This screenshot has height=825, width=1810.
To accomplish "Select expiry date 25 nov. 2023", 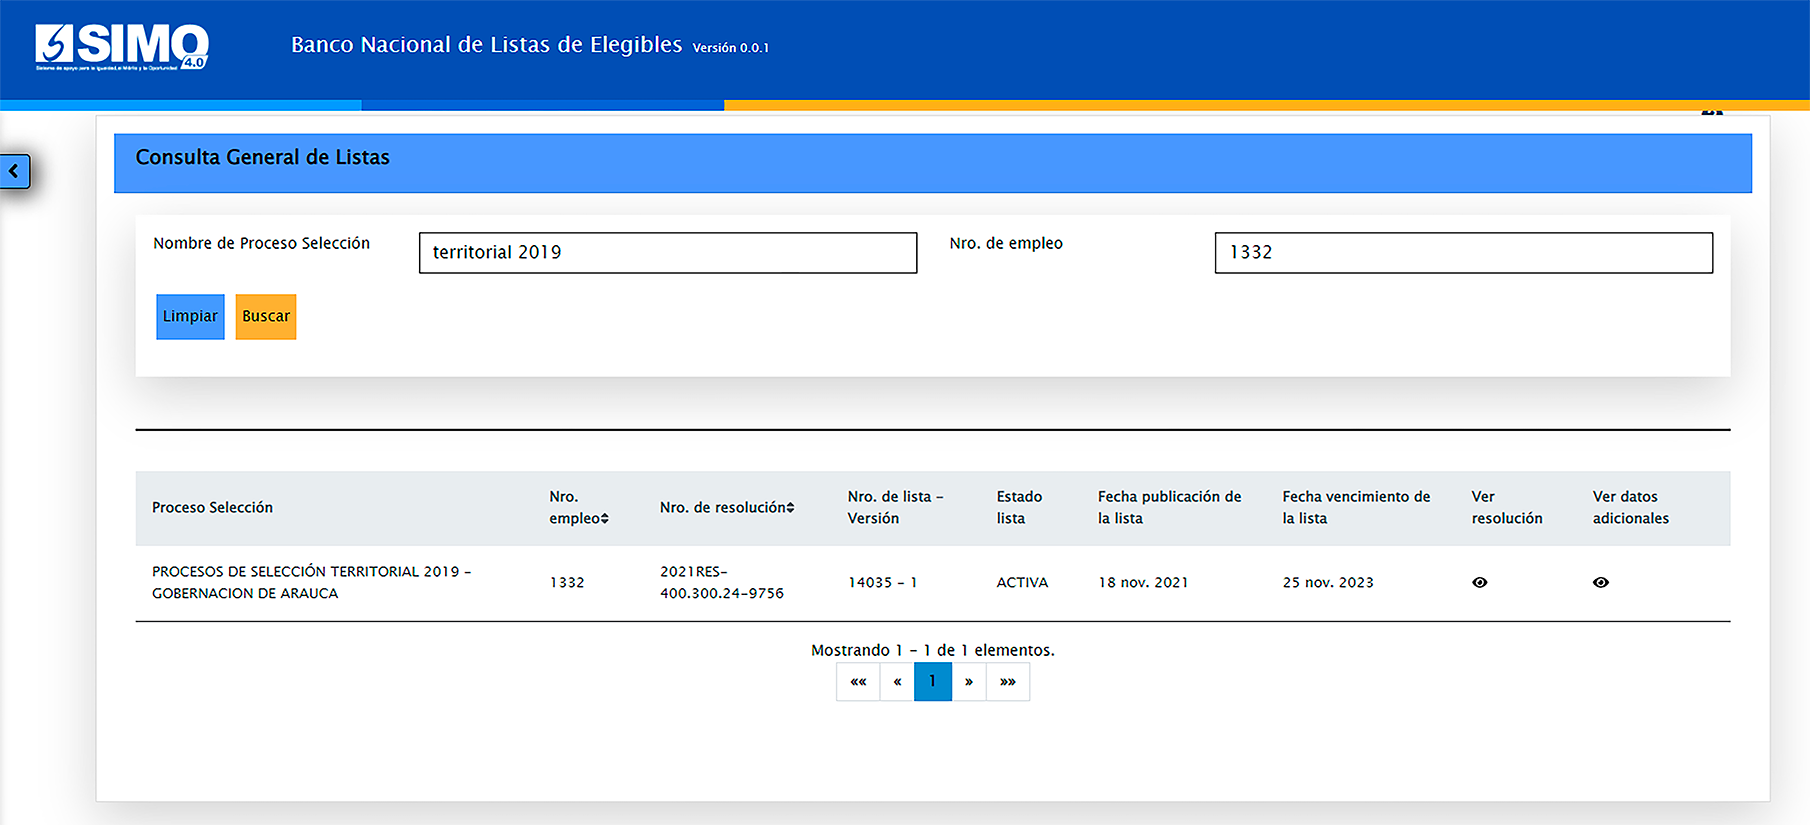I will [1328, 583].
